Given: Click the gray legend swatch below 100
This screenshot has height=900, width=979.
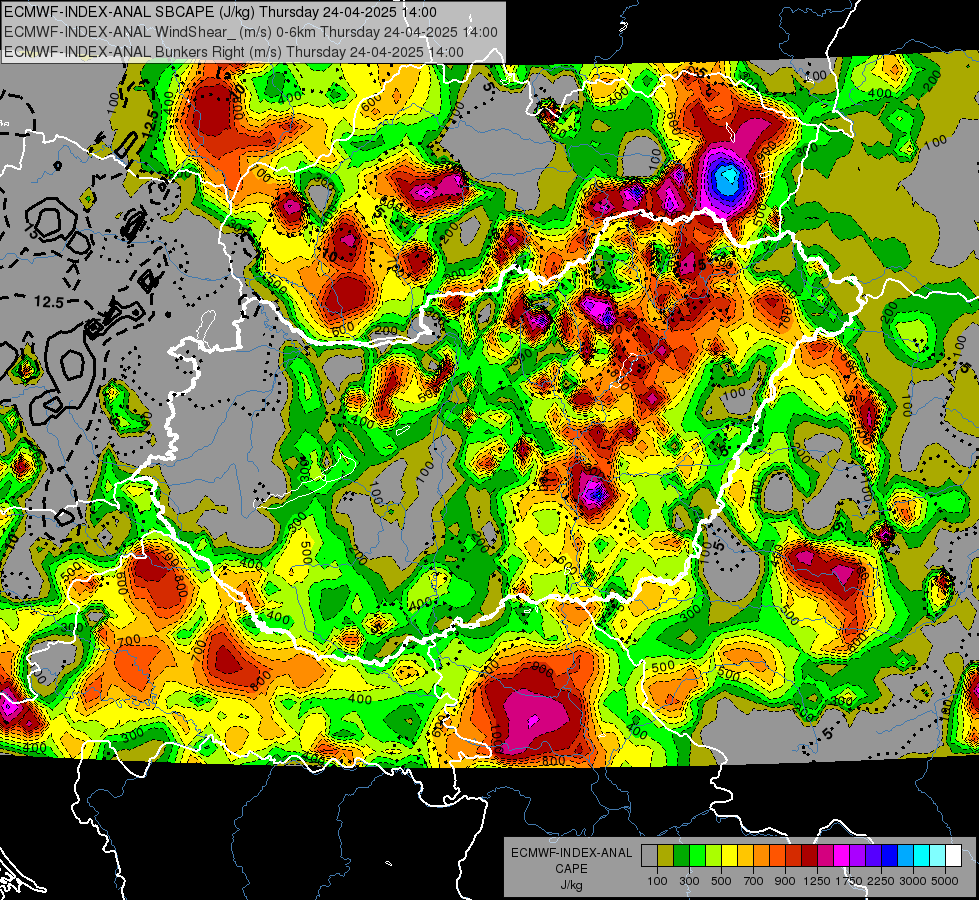Looking at the screenshot, I should coord(649,856).
